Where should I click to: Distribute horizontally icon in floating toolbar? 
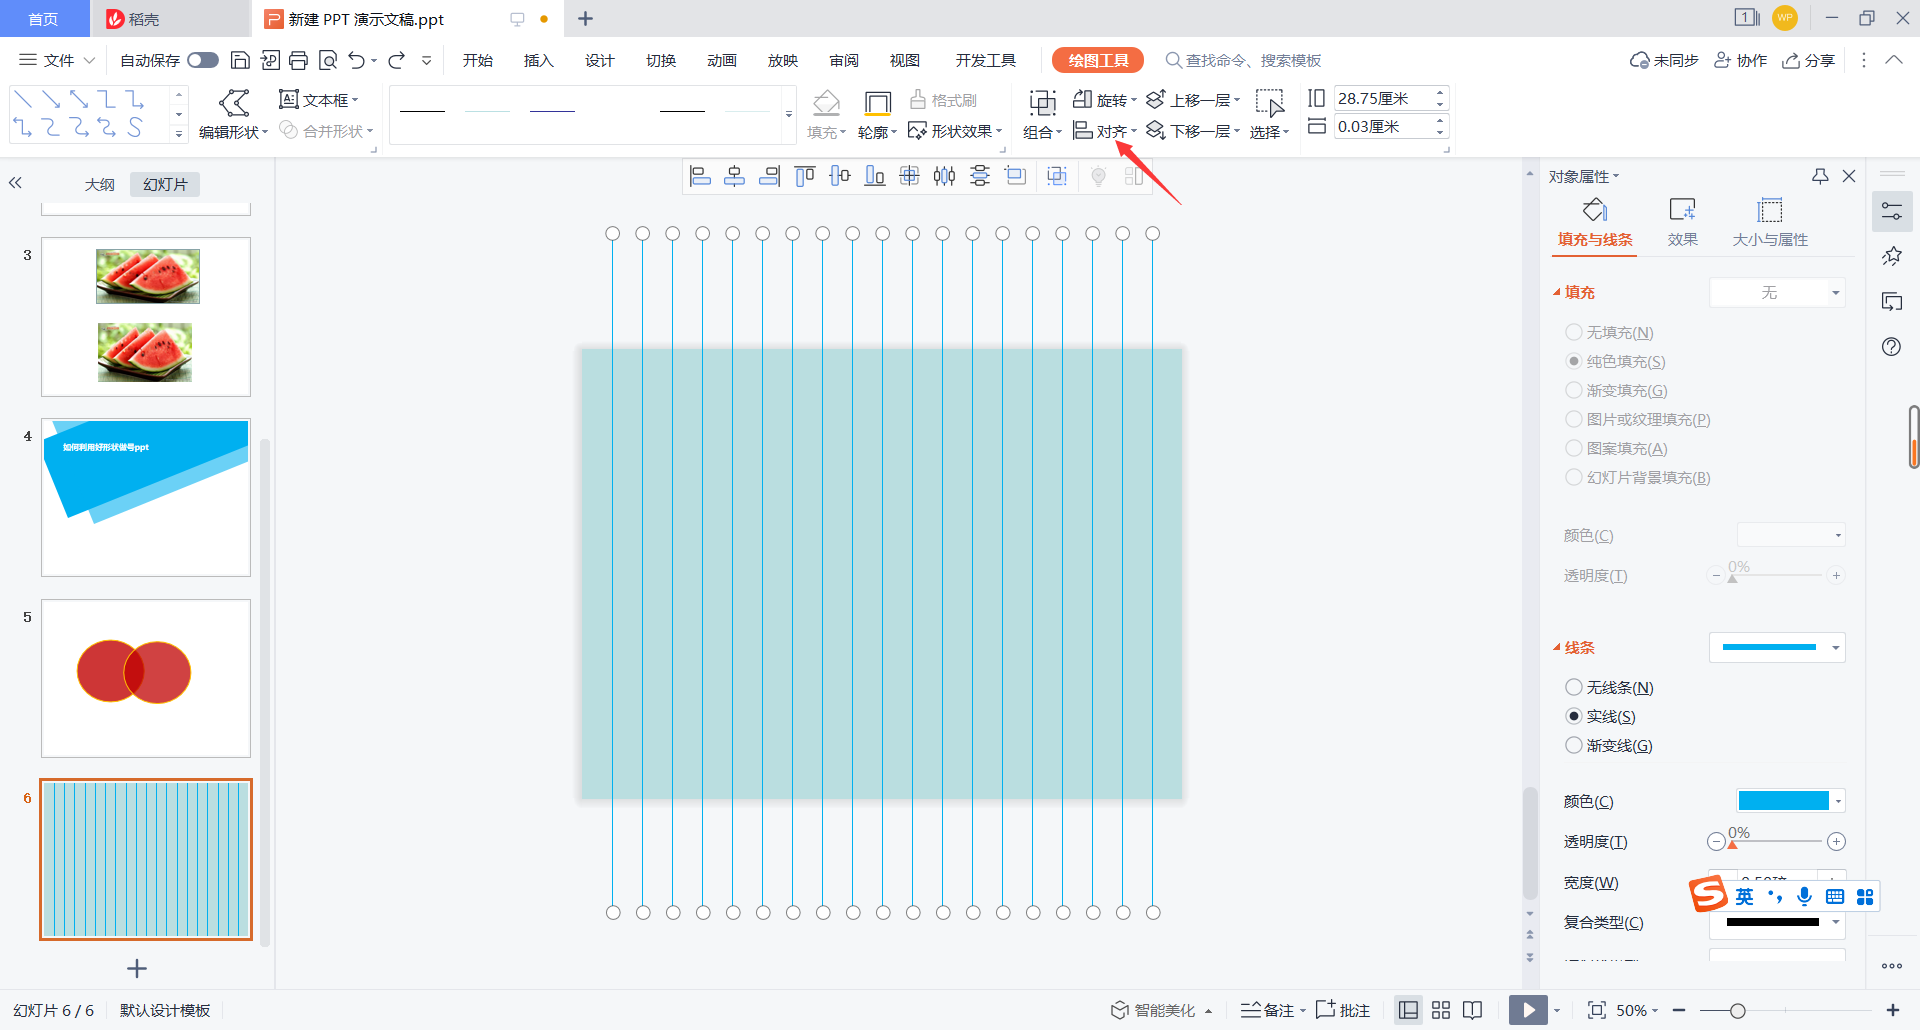pyautogui.click(x=944, y=177)
